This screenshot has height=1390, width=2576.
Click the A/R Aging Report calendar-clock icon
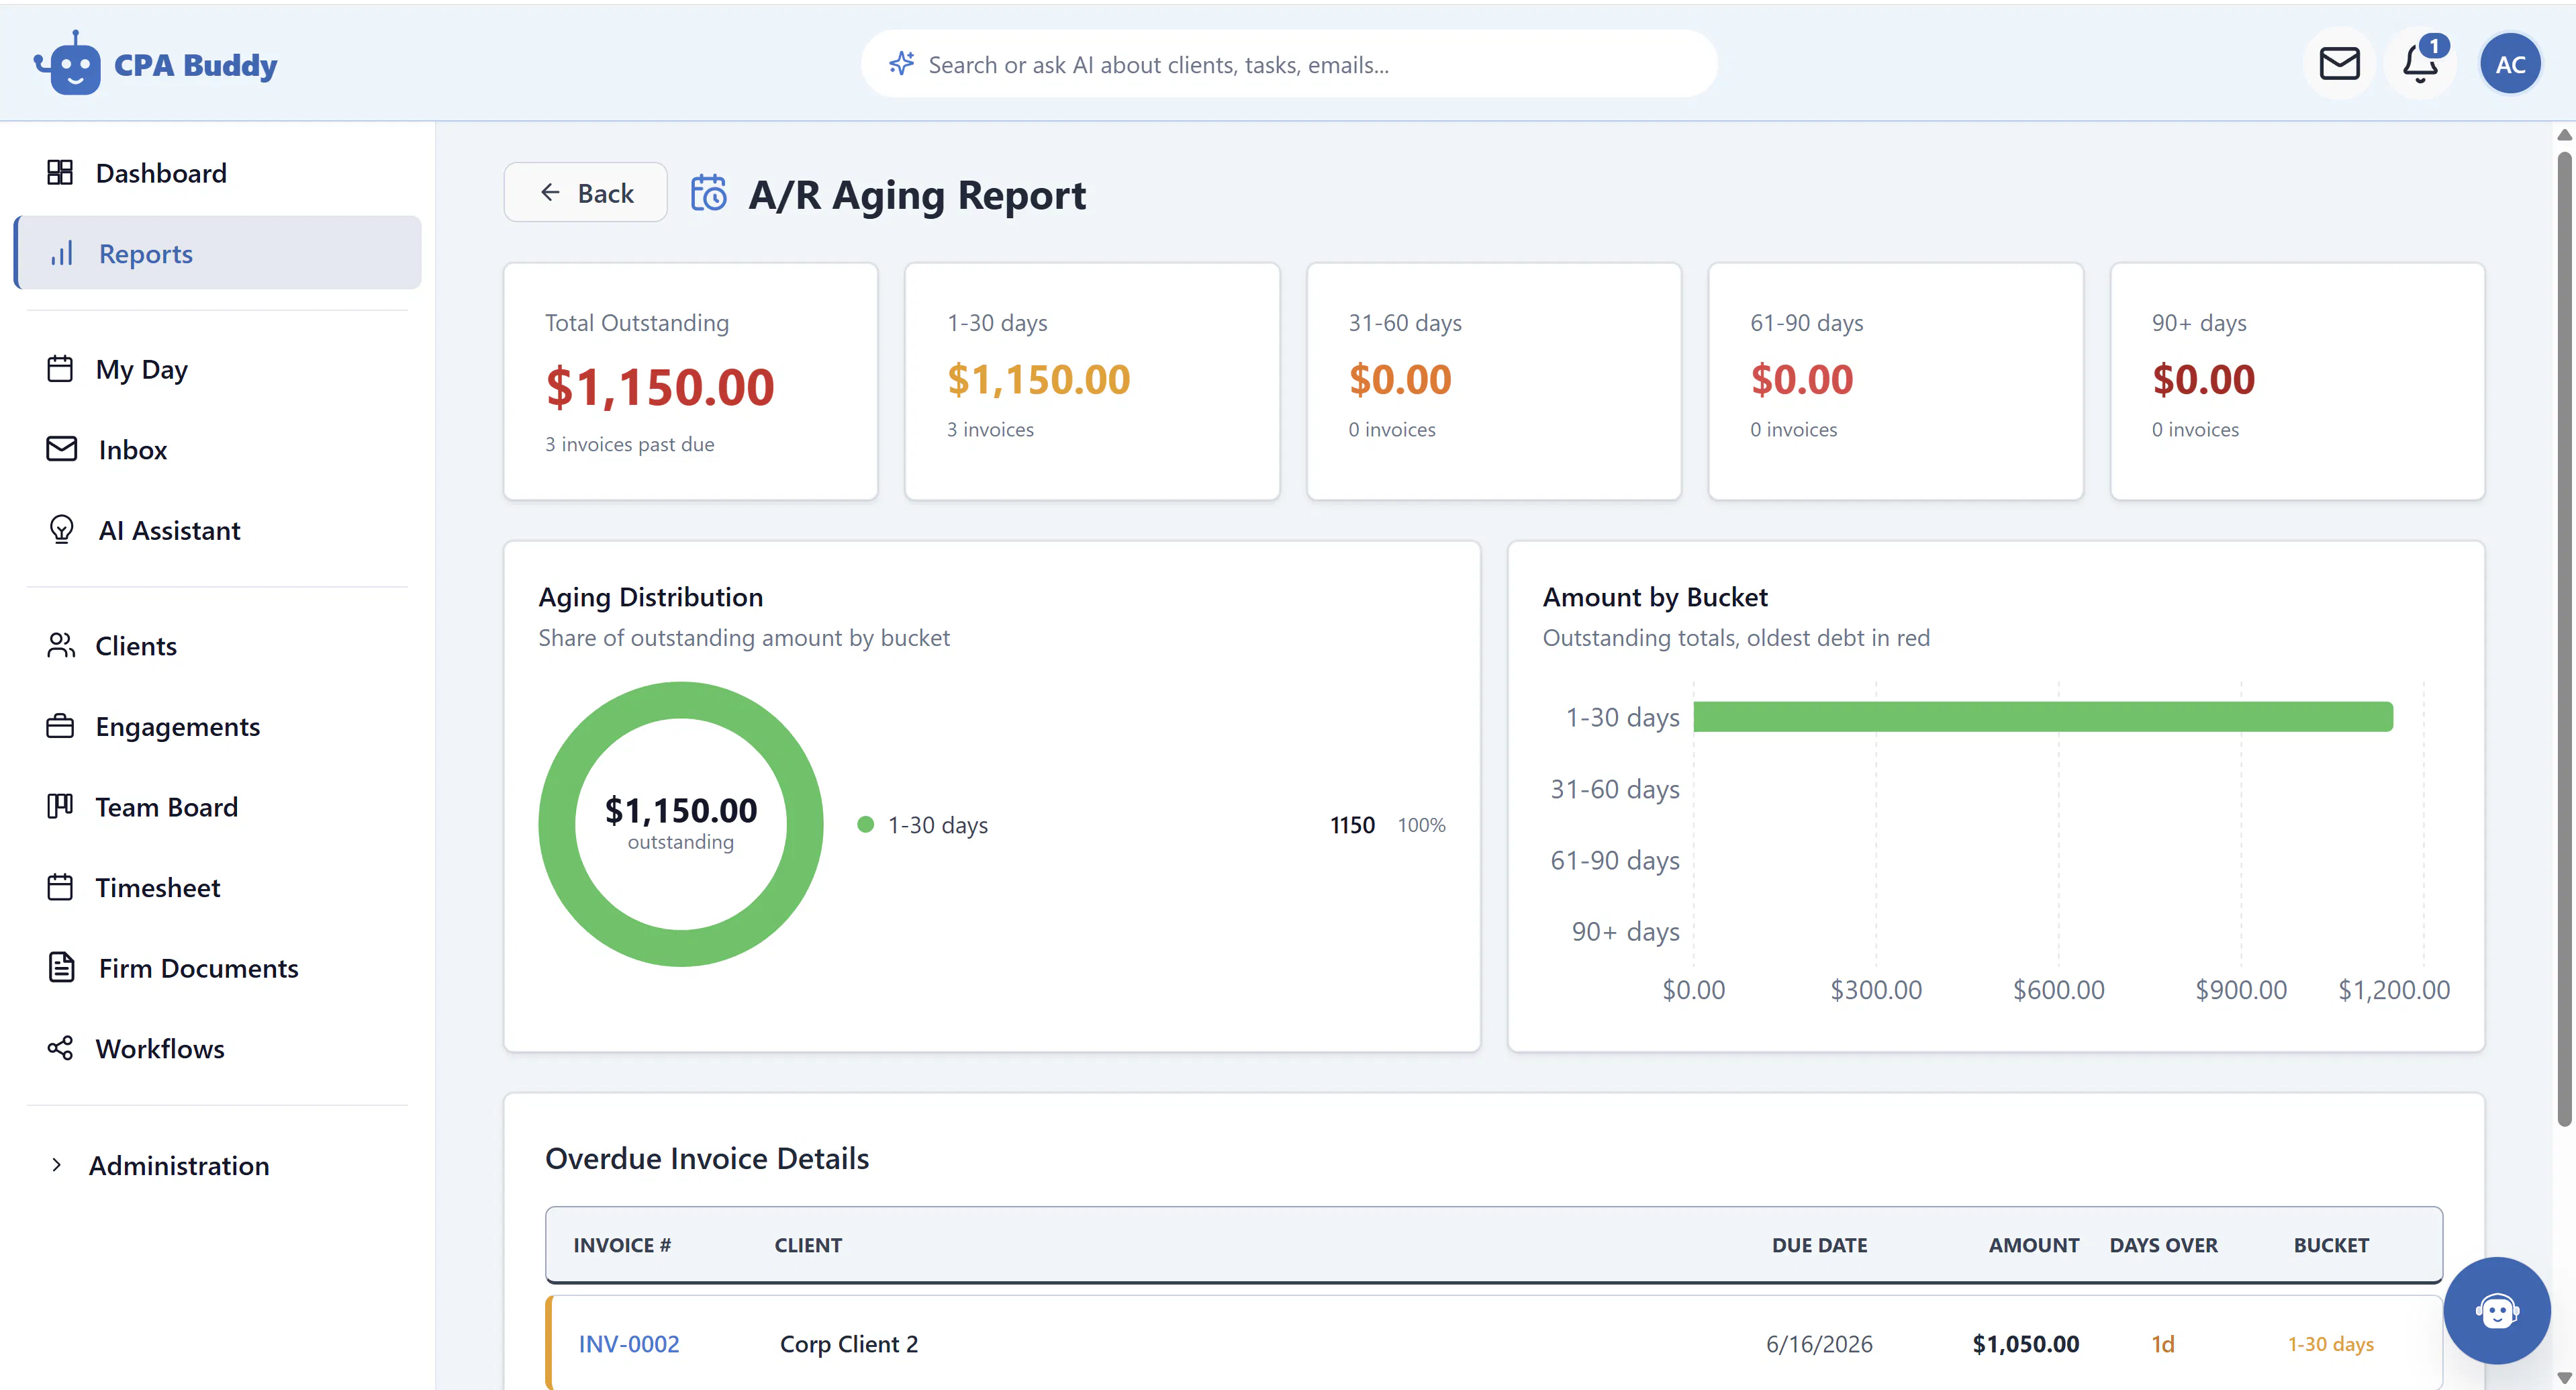click(x=708, y=193)
